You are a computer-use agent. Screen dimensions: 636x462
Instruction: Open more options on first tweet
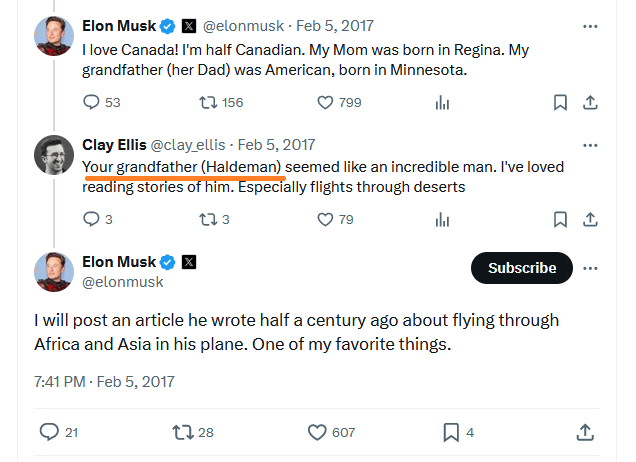[590, 25]
